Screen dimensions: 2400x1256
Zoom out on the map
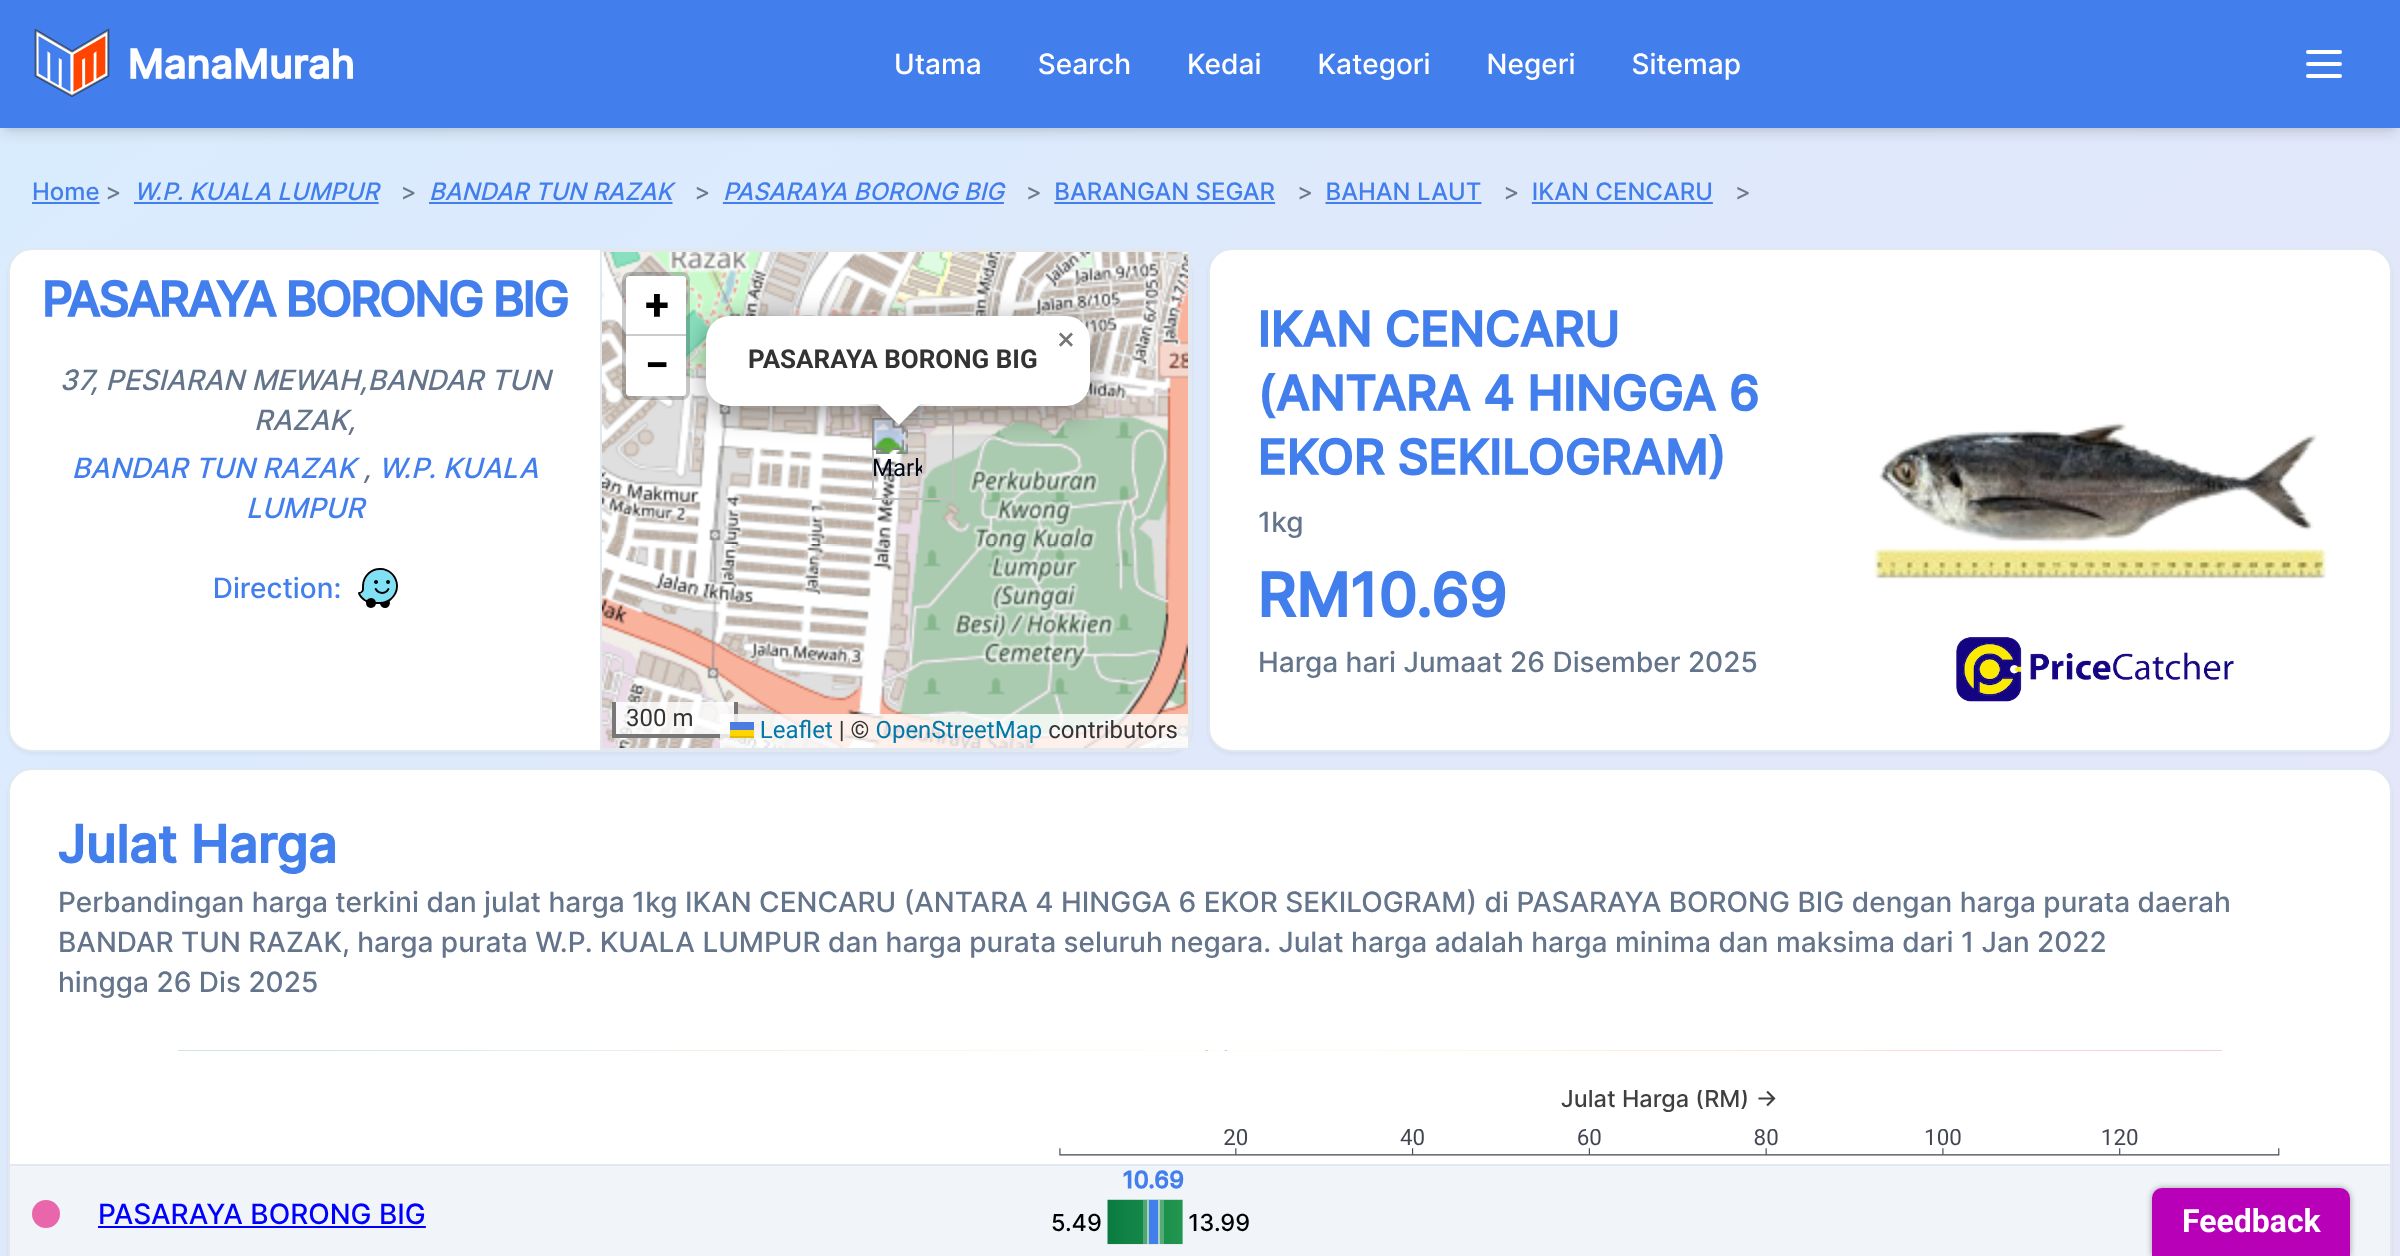pyautogui.click(x=656, y=365)
